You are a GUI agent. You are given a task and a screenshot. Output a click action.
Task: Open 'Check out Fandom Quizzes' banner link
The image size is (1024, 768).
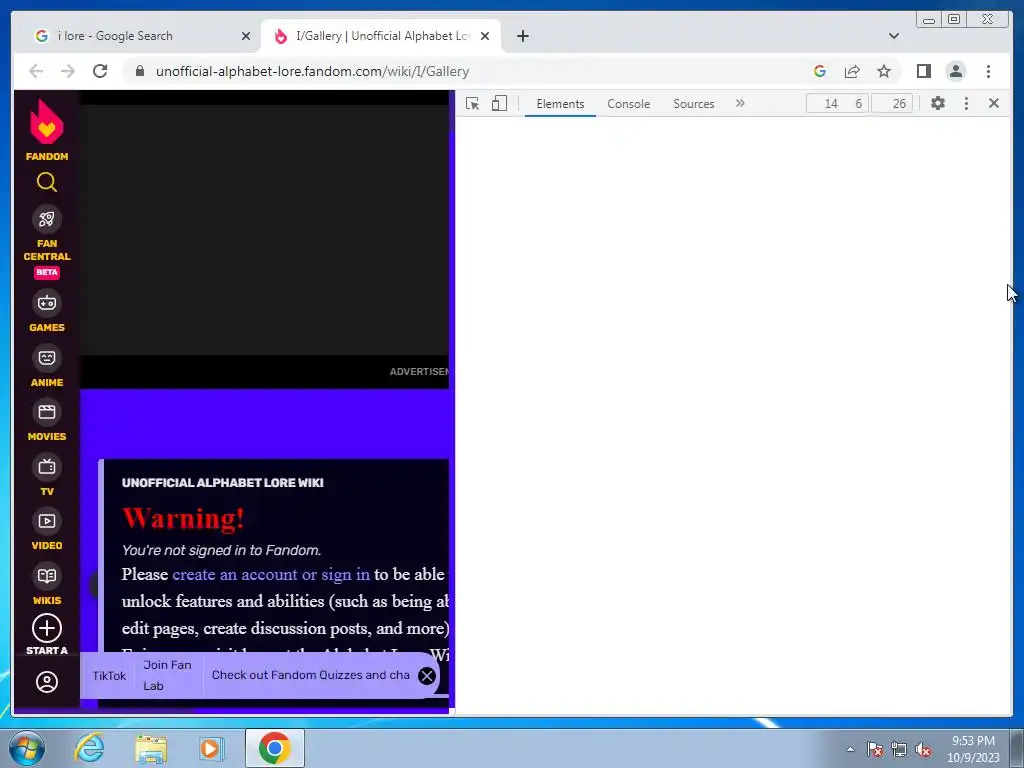coord(310,675)
